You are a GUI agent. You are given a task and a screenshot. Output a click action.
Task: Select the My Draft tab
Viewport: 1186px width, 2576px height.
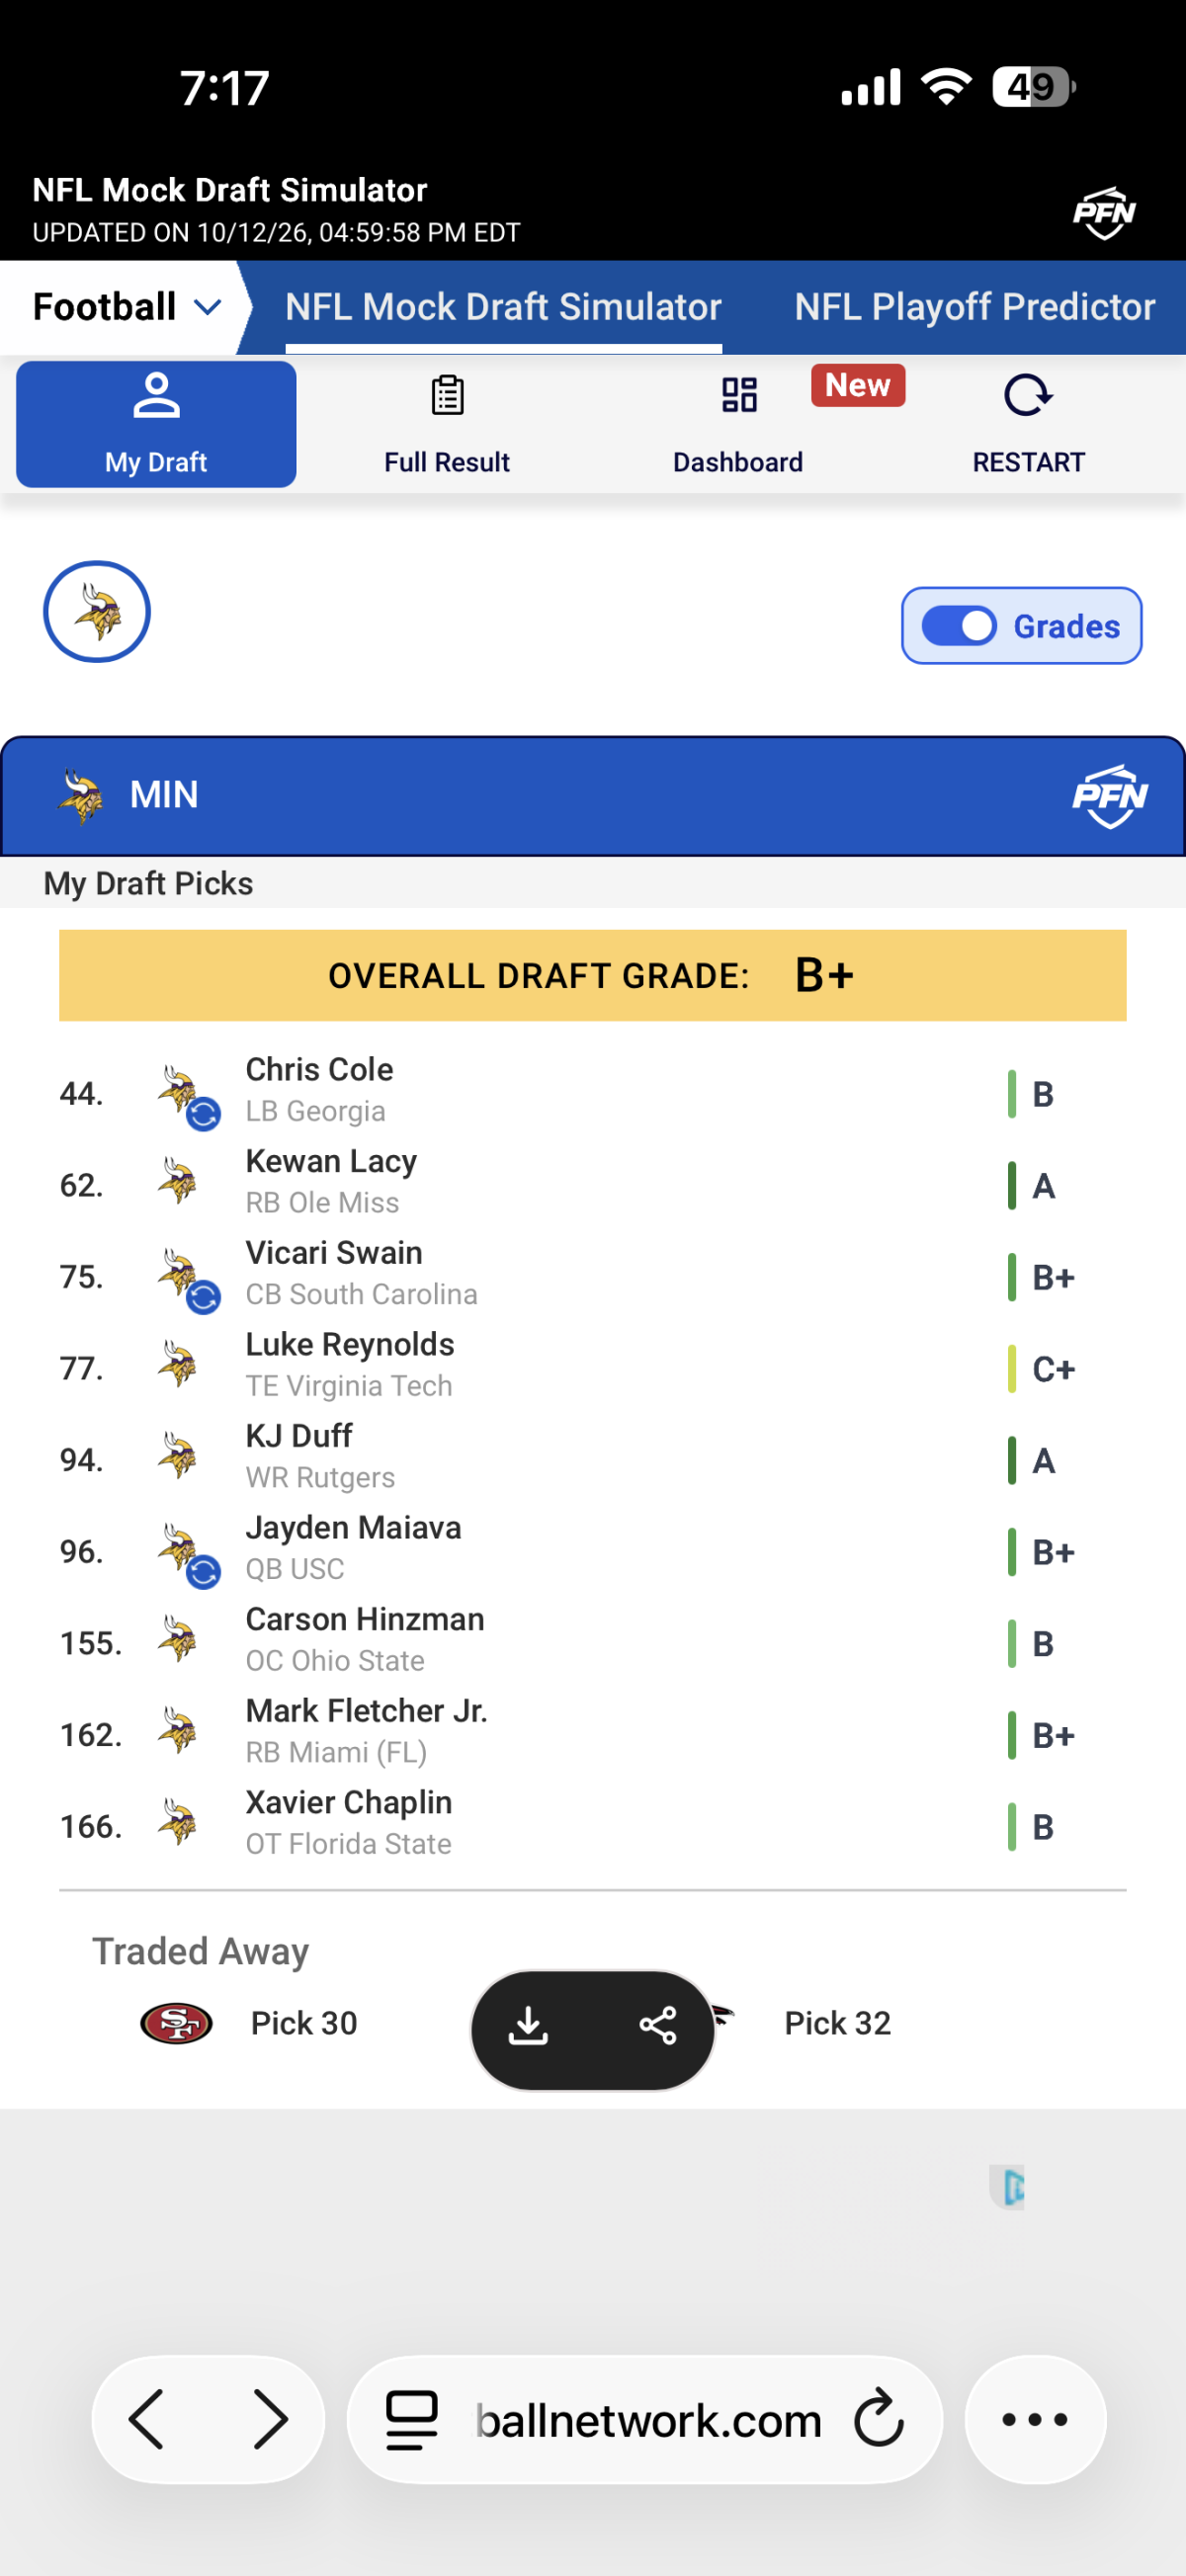coord(156,424)
